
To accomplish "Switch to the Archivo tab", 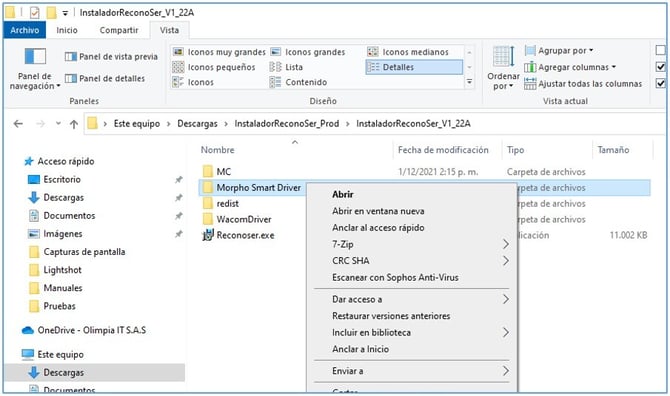I will tap(24, 30).
